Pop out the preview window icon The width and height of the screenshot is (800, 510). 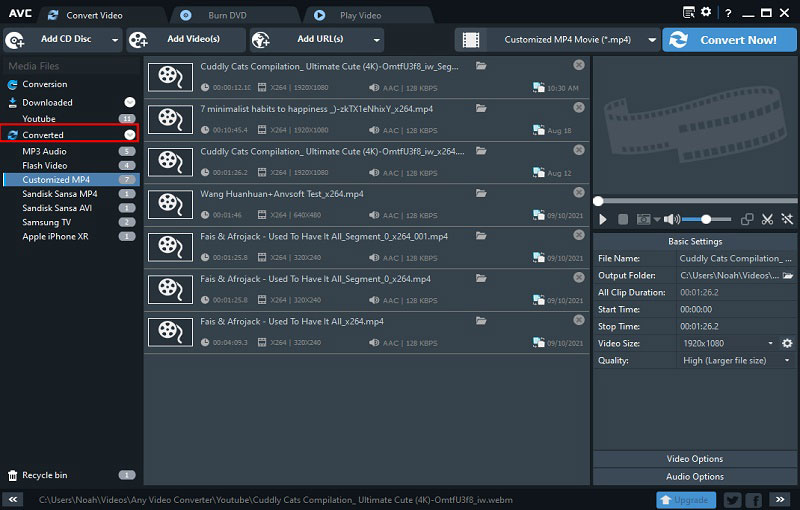click(747, 219)
